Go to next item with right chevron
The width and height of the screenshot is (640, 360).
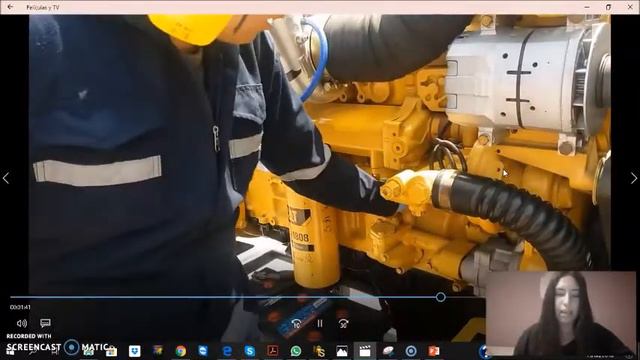point(633,178)
